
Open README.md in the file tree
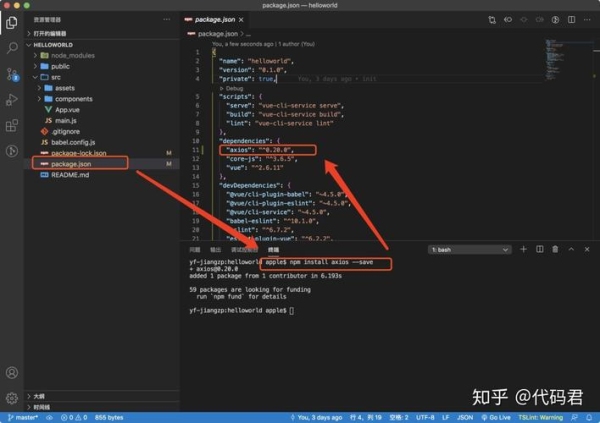click(x=70, y=175)
